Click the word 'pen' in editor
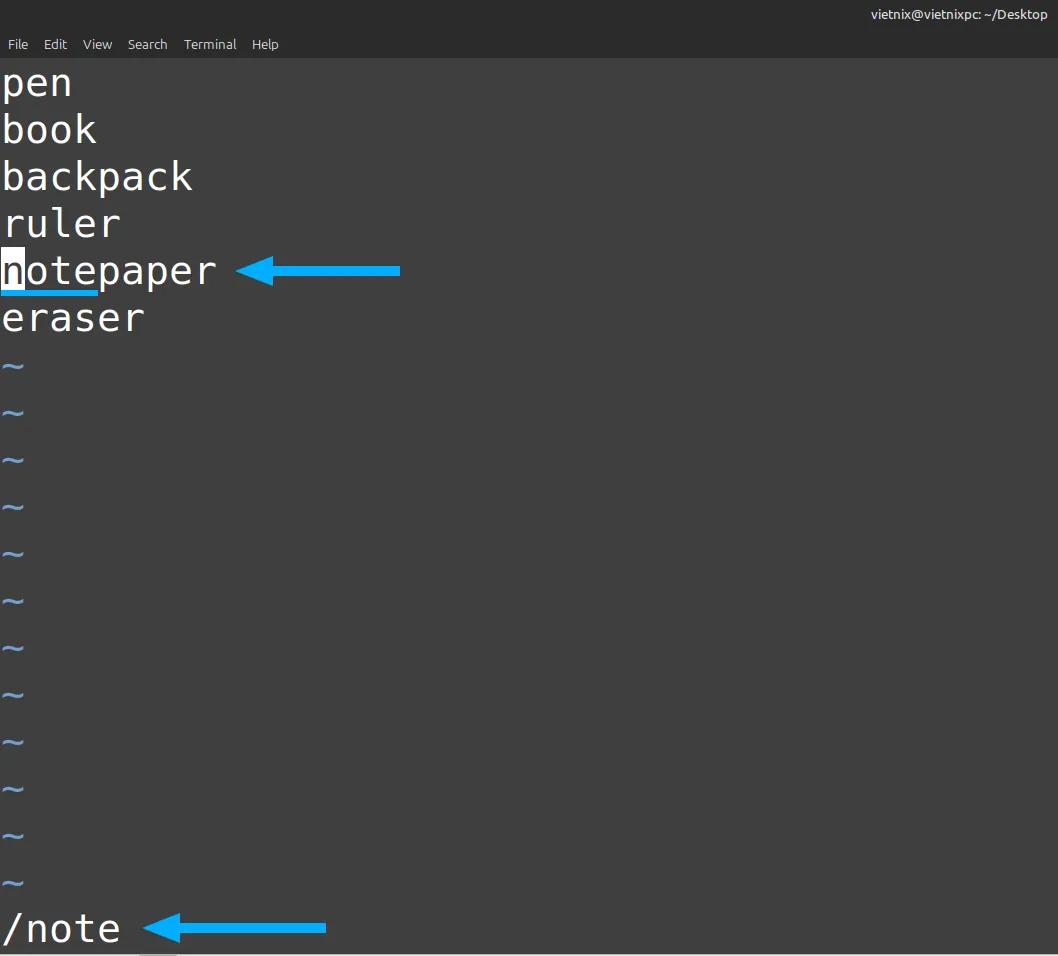Viewport: 1058px width, 956px height. [x=37, y=85]
